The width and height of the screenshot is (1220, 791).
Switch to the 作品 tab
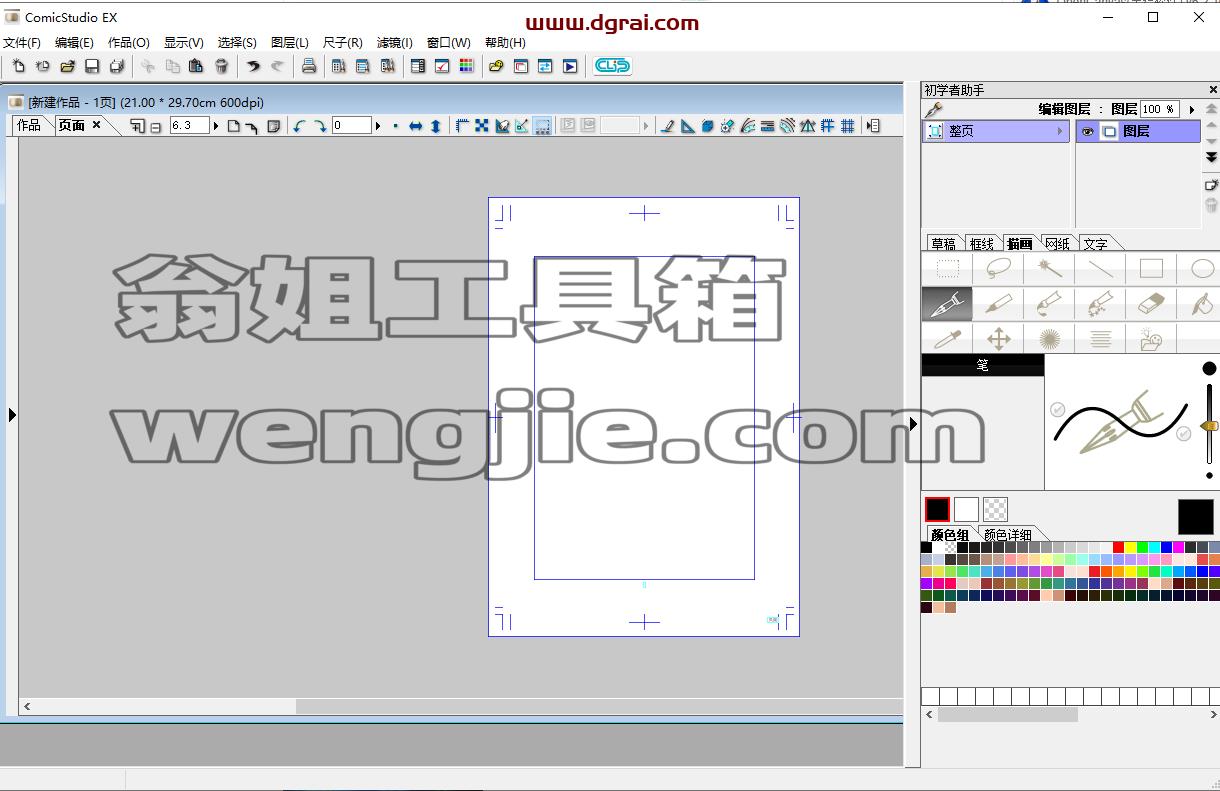point(29,125)
